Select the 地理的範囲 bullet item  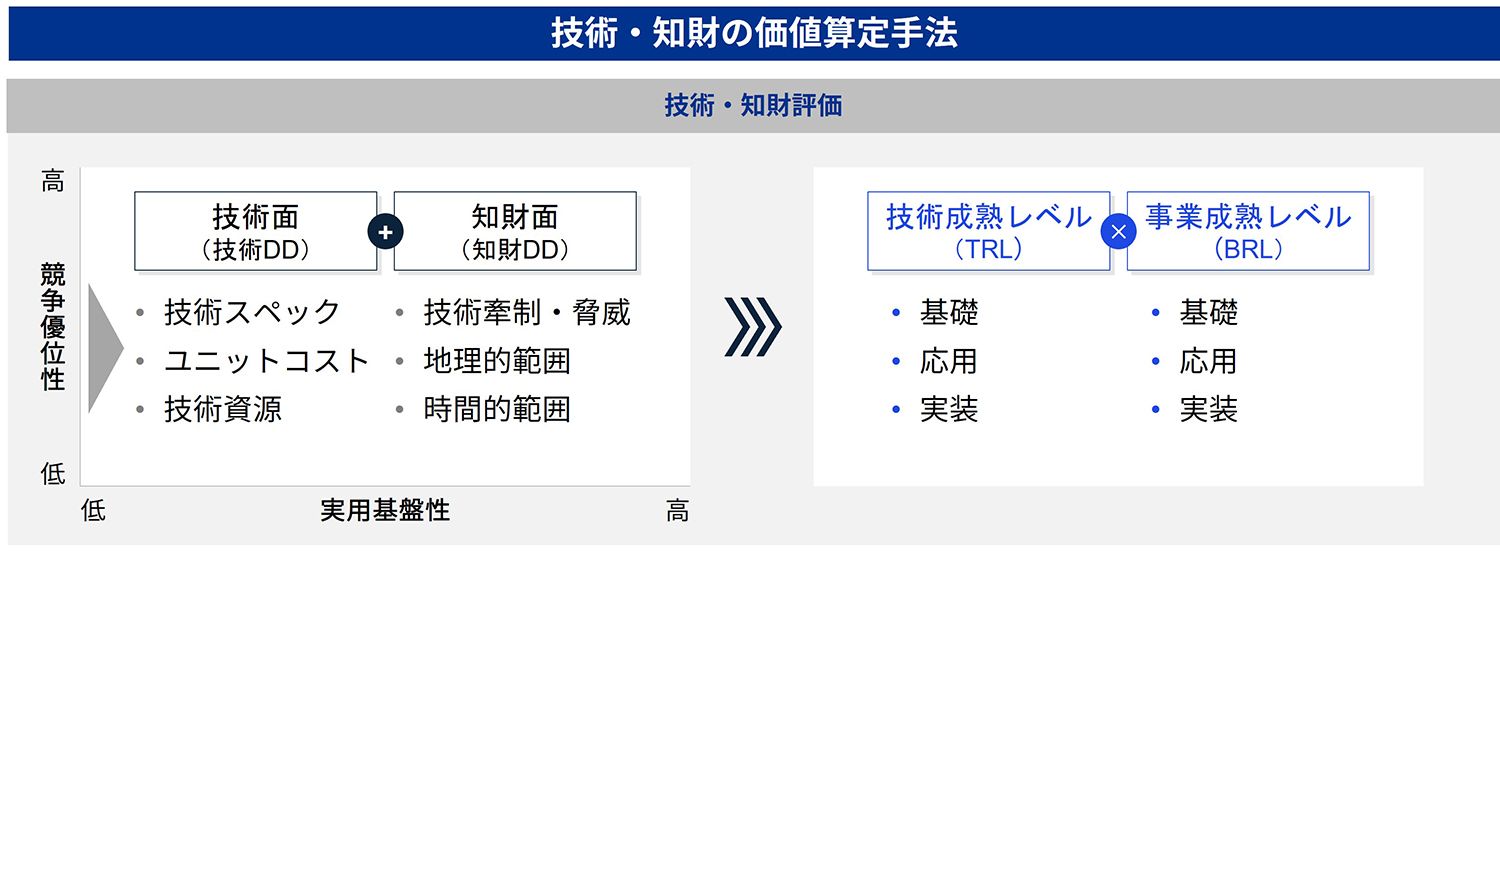click(x=497, y=361)
